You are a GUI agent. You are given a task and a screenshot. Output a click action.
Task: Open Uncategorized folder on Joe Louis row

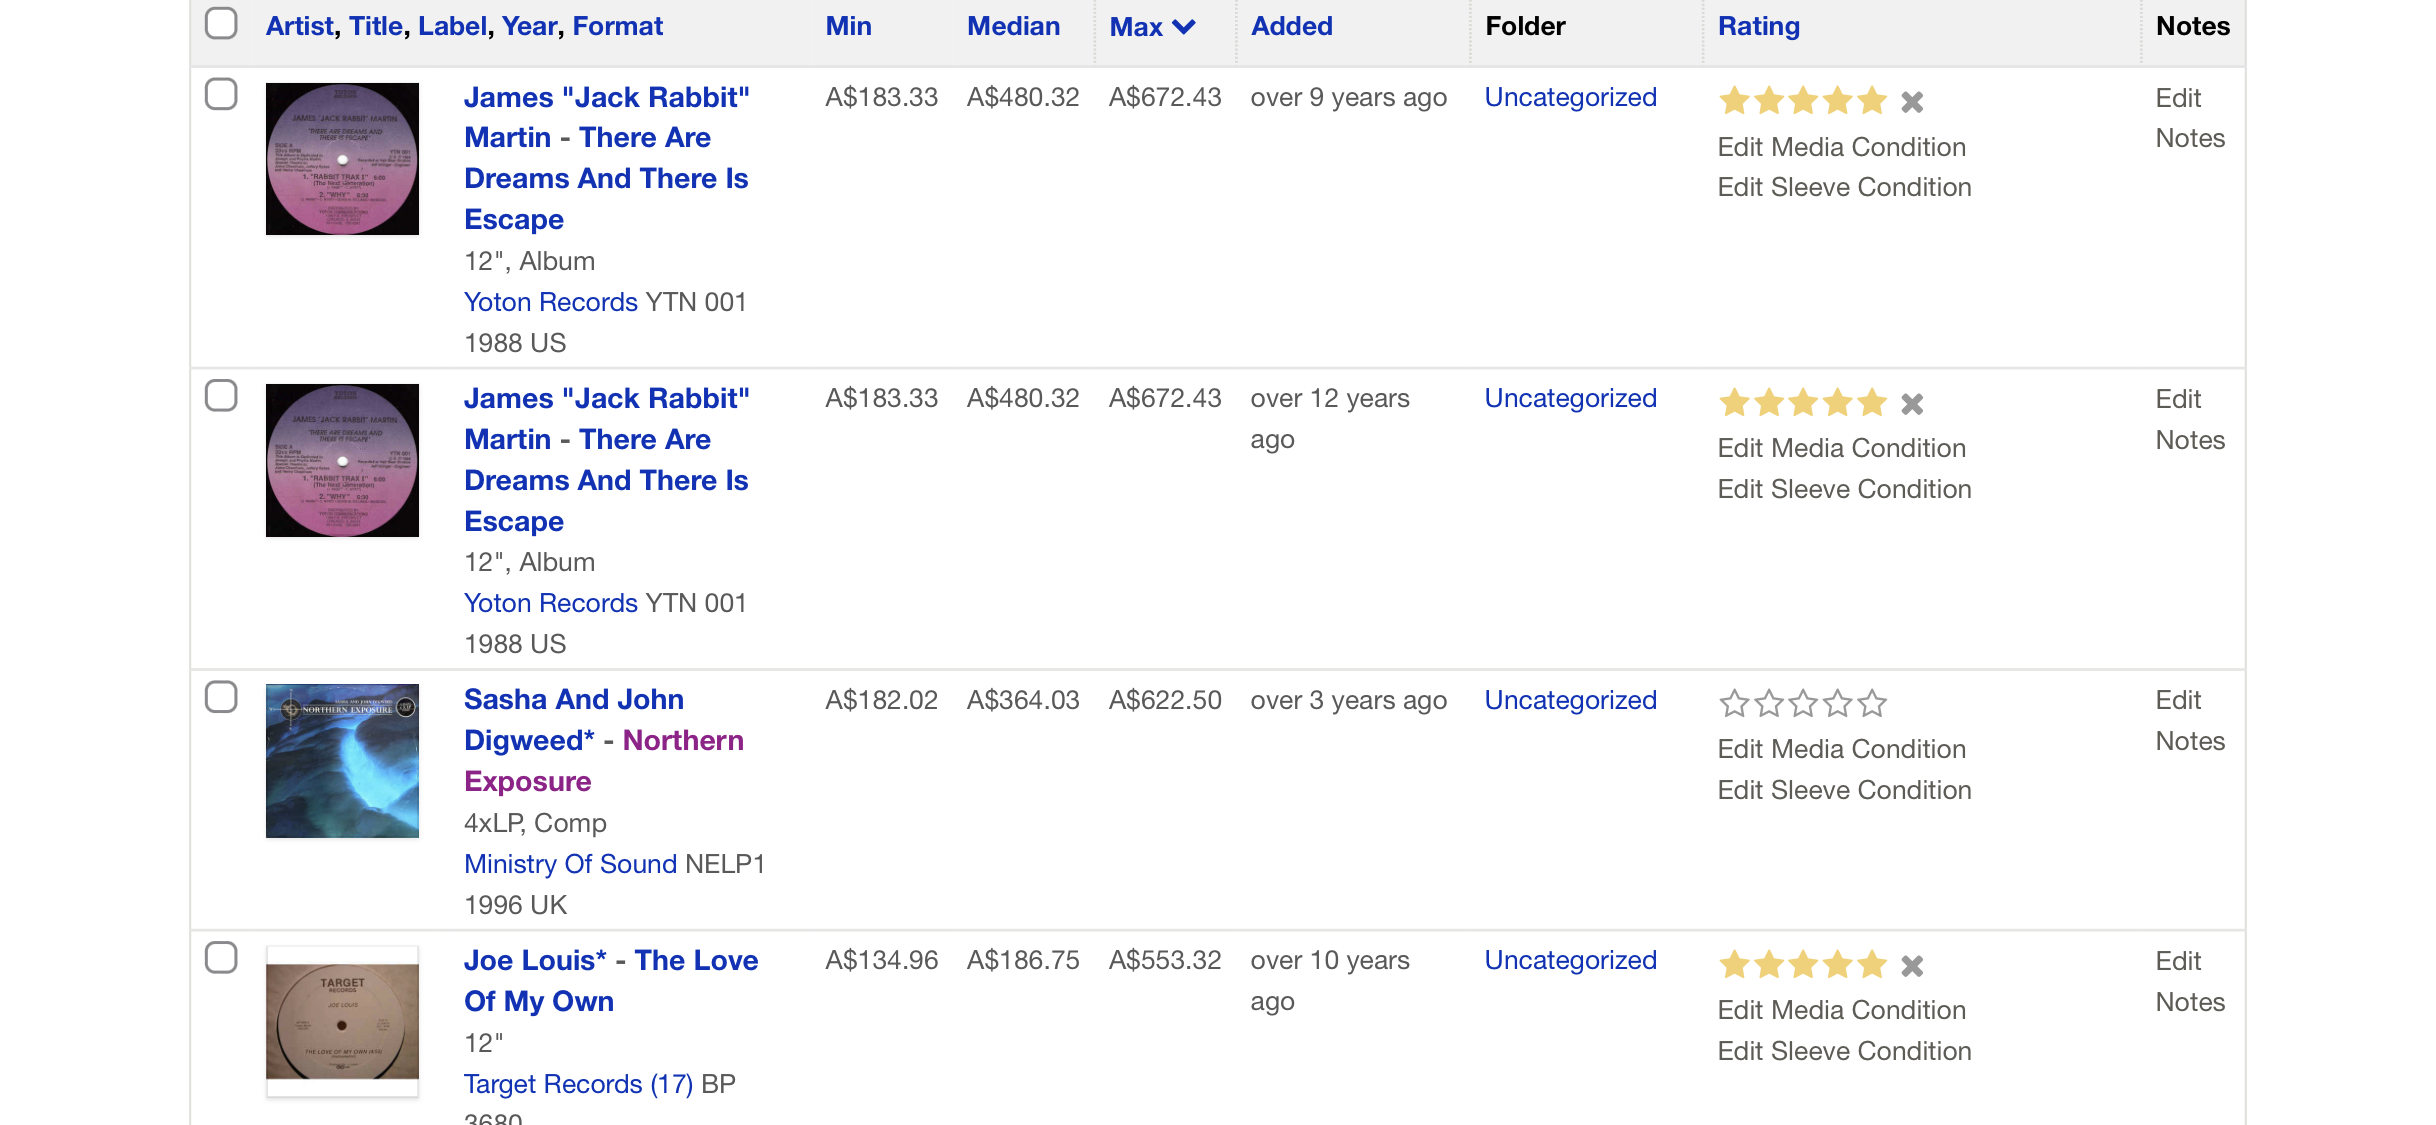click(x=1570, y=960)
